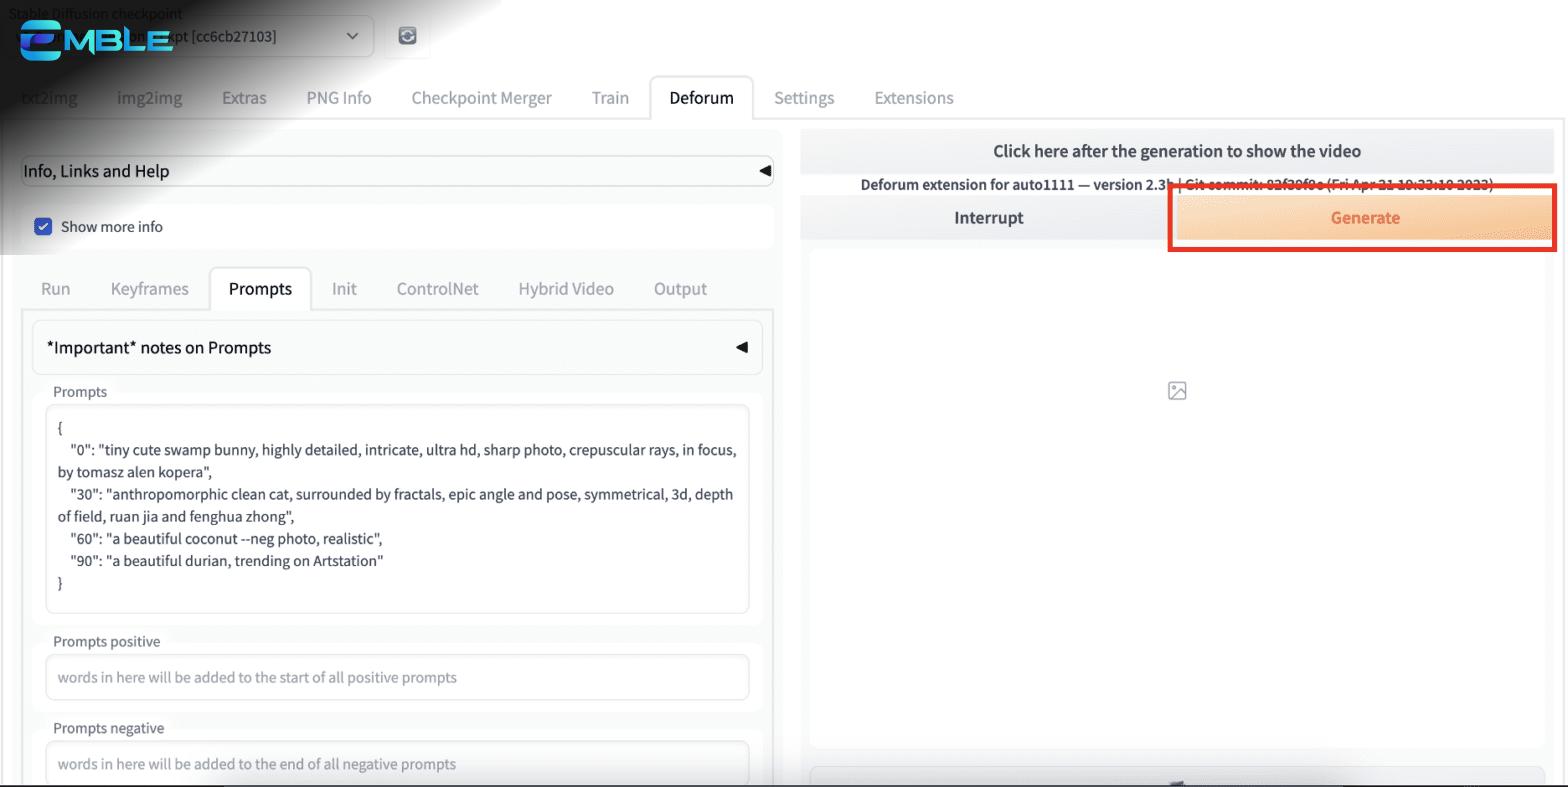Click the Interrupt button
Viewport: 1568px width, 787px height.
[988, 218]
